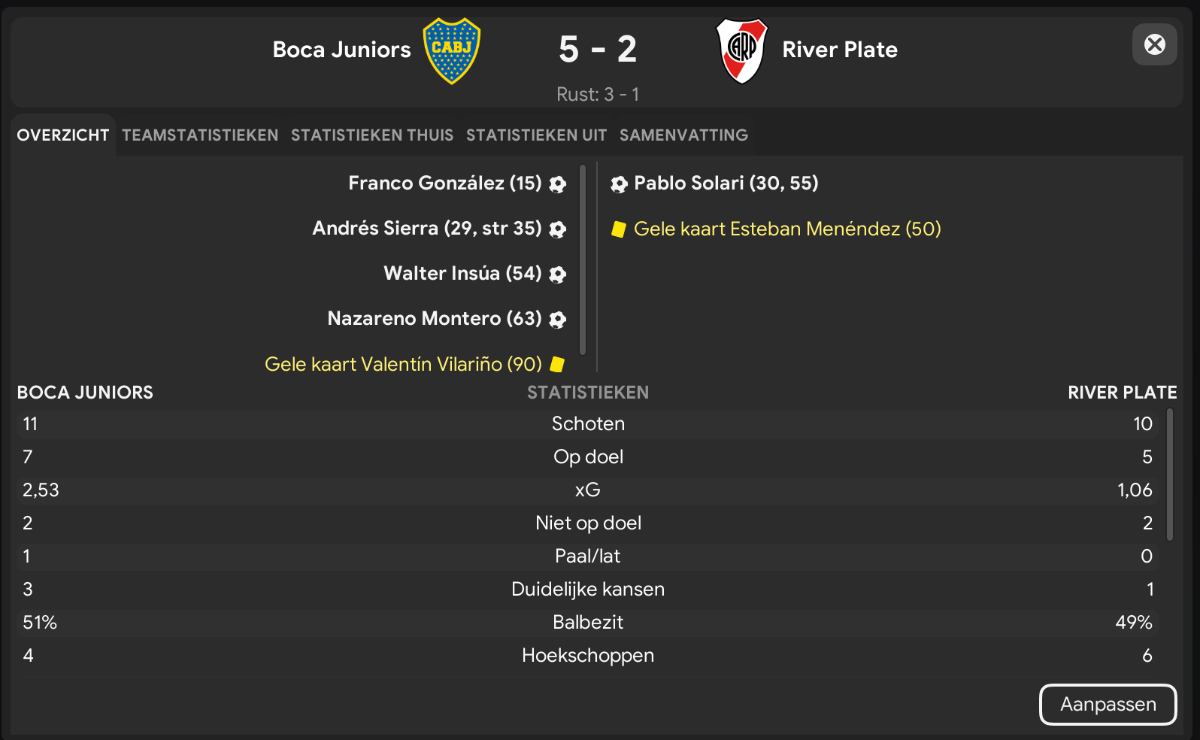Open the Statistieken Uit tab
Viewport: 1200px width, 740px height.
coord(536,135)
